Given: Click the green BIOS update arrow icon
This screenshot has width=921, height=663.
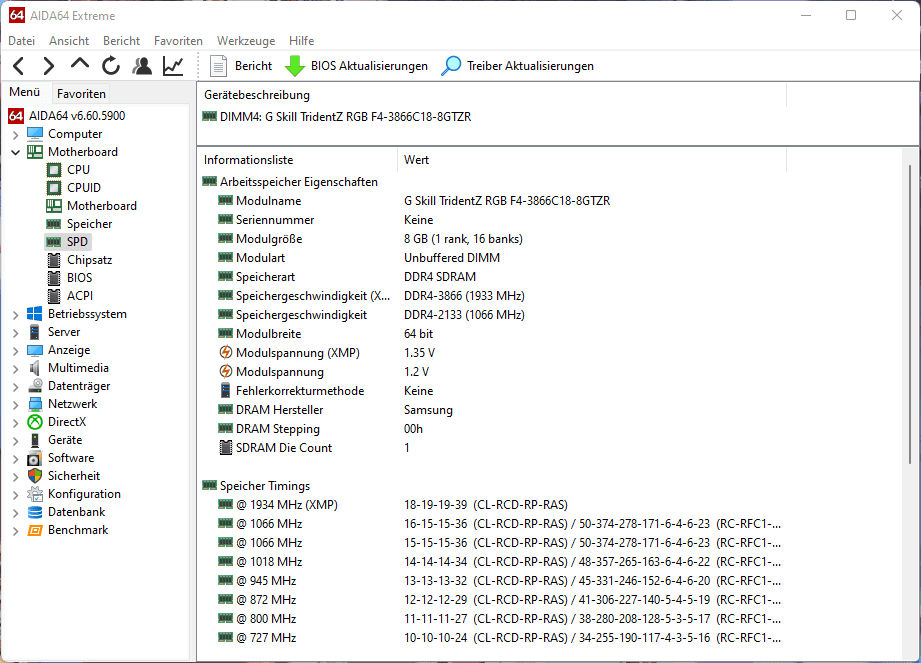Looking at the screenshot, I should click(294, 66).
